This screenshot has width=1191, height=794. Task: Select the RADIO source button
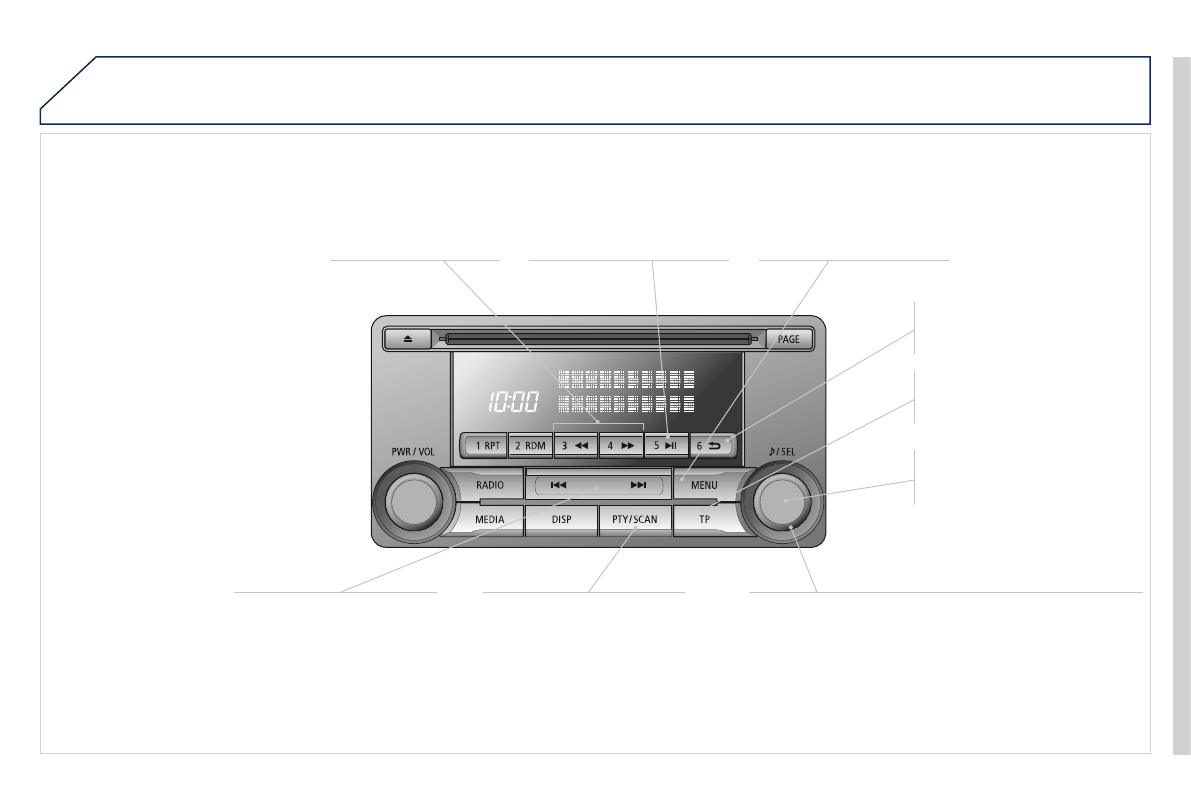coord(490,485)
